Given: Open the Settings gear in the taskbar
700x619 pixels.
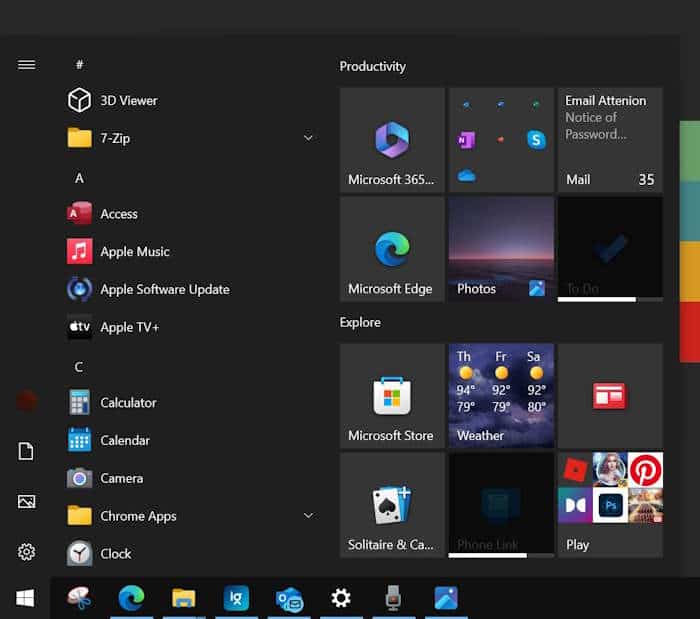Looking at the screenshot, I should (x=341, y=598).
